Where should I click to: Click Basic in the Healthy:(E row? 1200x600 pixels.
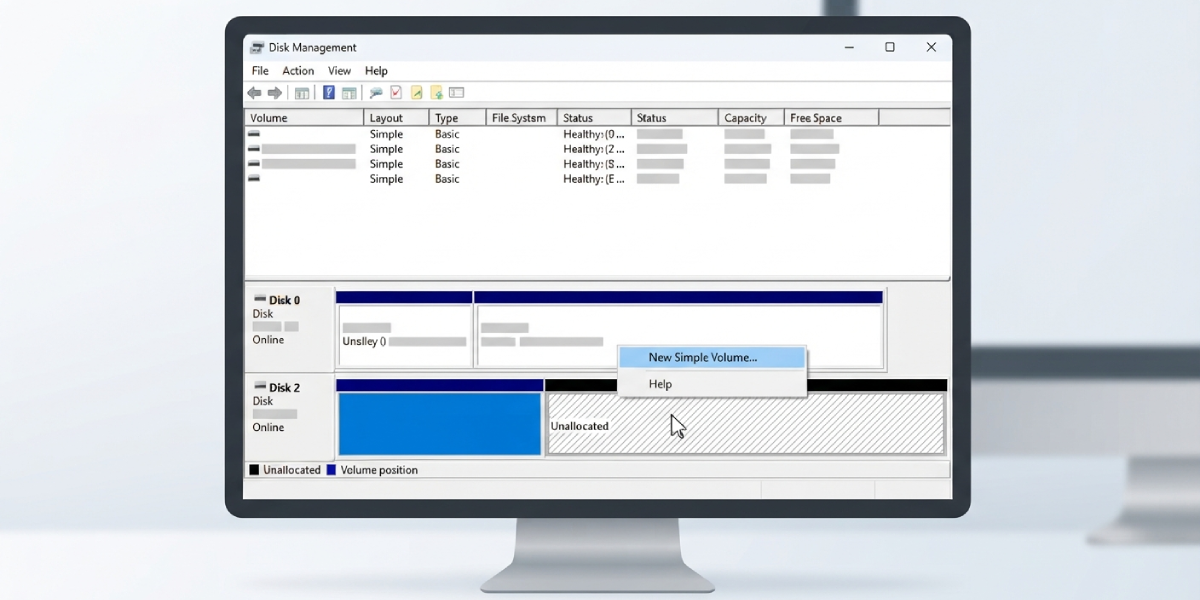(447, 179)
